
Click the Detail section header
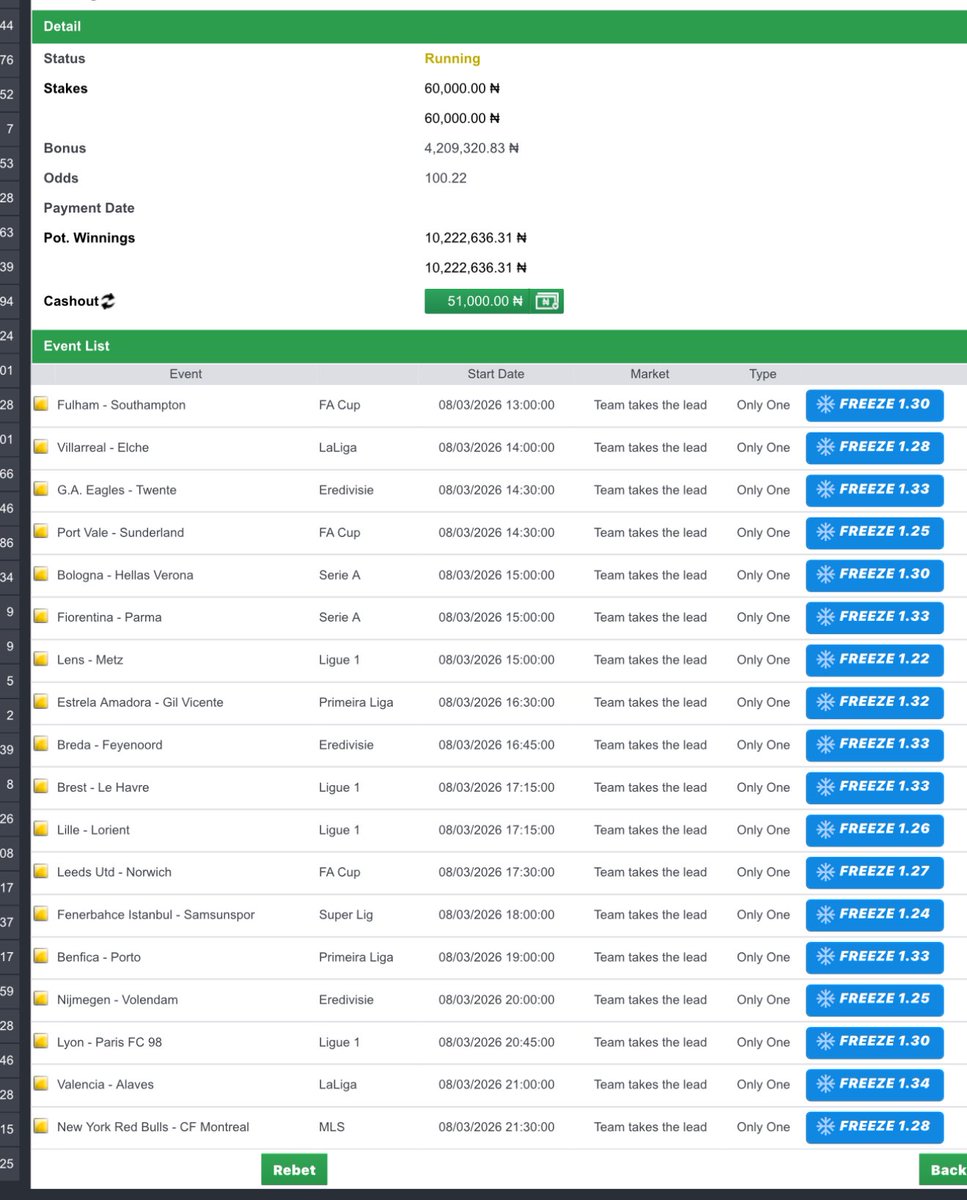[x=499, y=26]
